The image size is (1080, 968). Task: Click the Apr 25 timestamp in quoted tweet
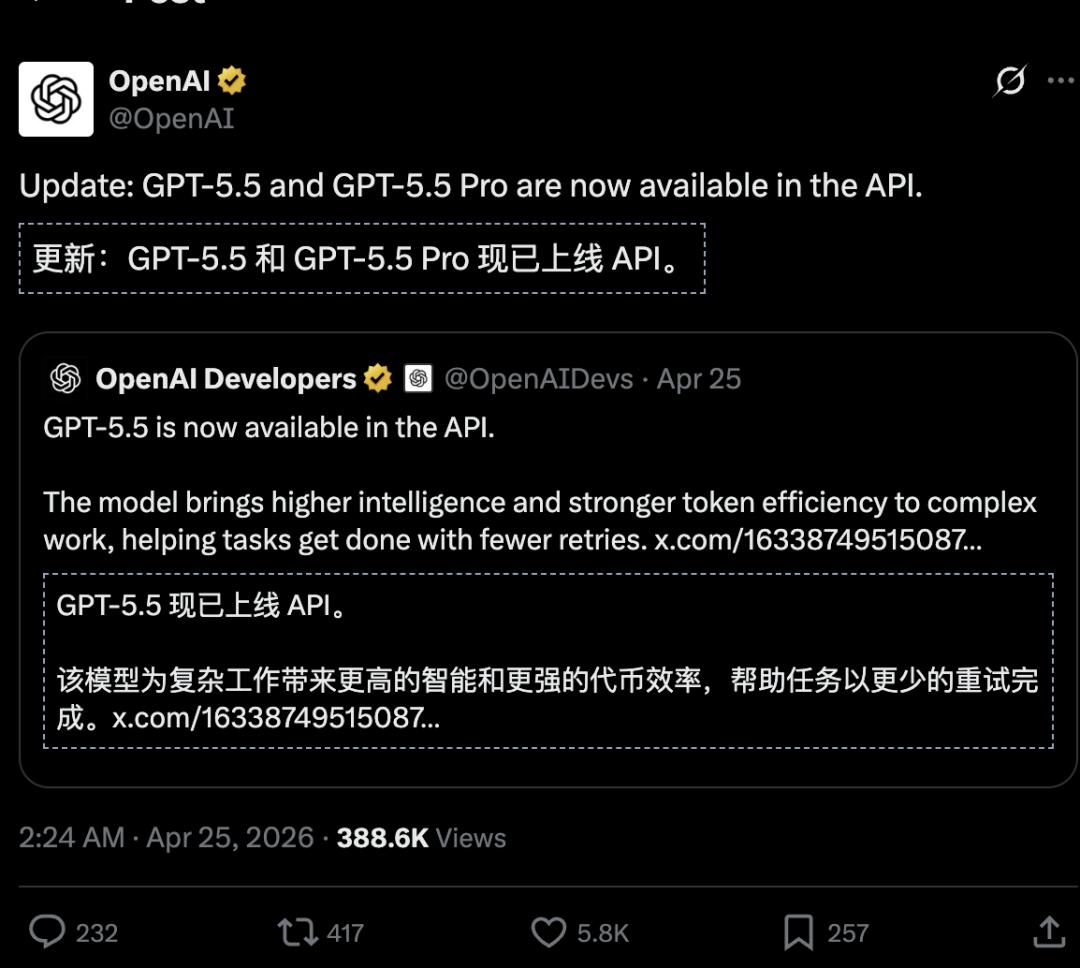pos(700,378)
